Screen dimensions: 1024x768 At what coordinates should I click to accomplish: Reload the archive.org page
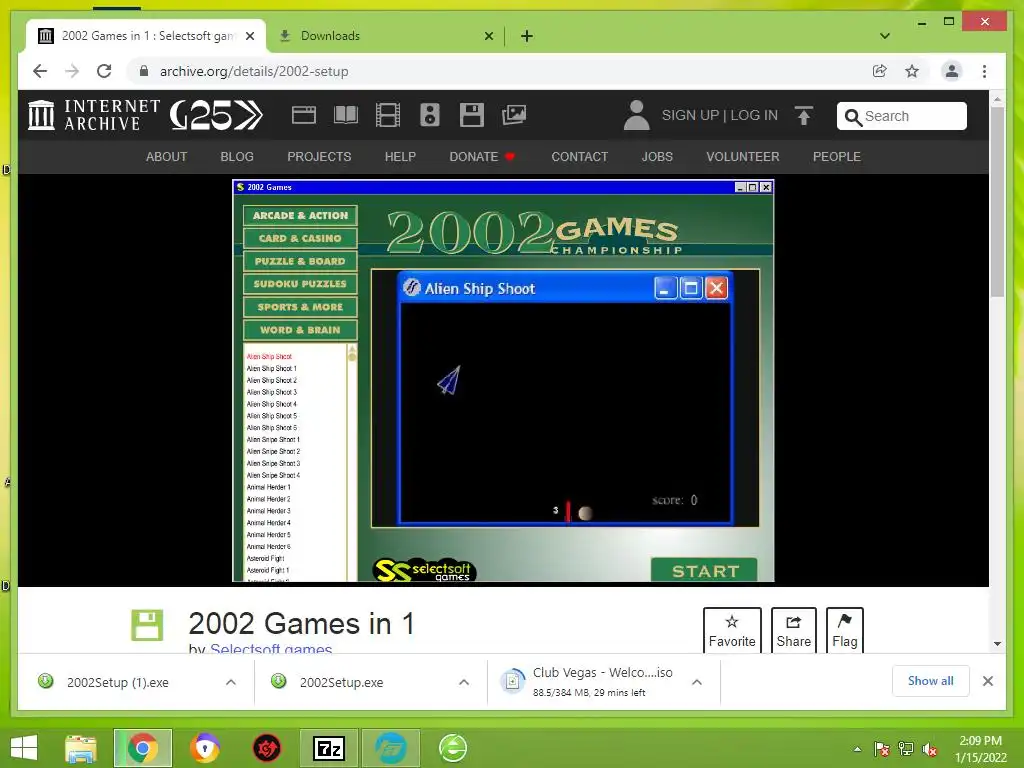click(104, 71)
